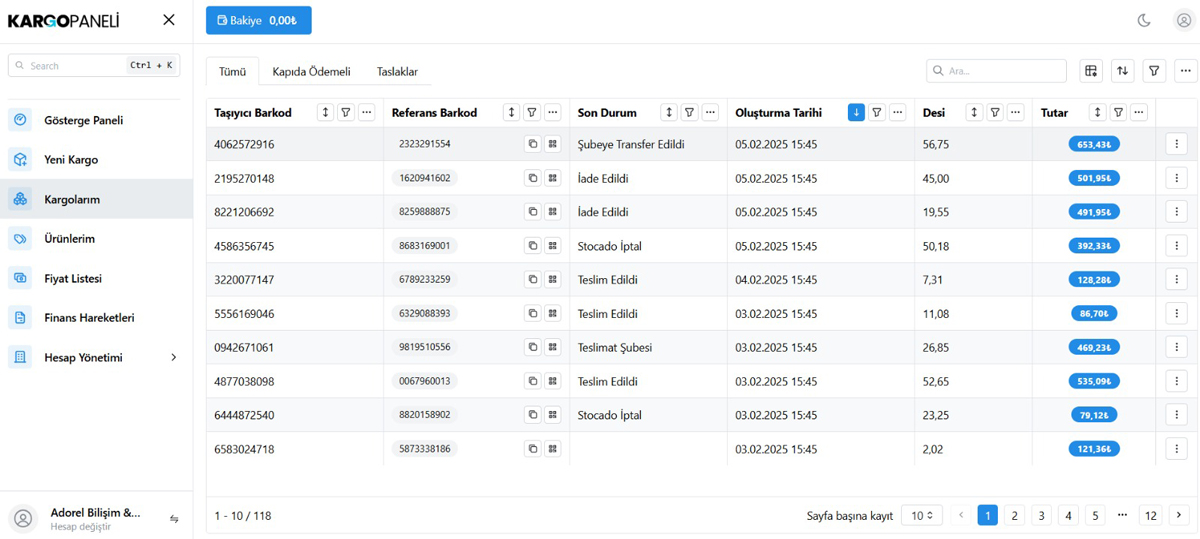Sort by Taşıyıcı Barkod column
Image resolution: width=1200 pixels, height=539 pixels.
(325, 113)
